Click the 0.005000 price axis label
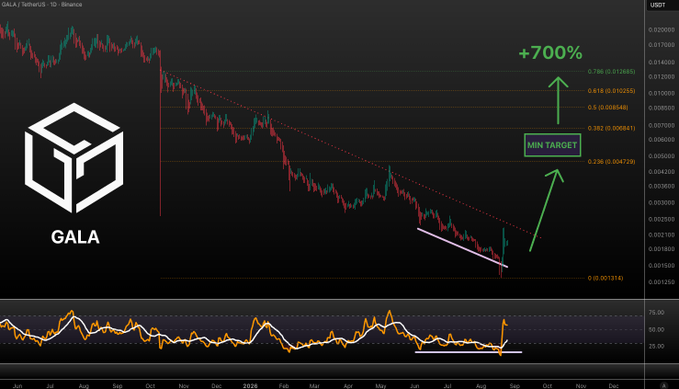 (x=661, y=156)
